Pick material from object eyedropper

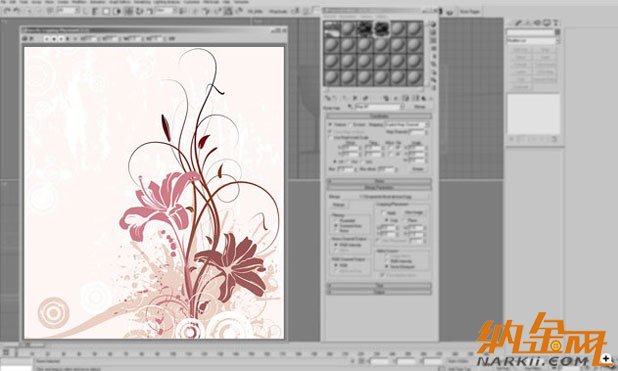coord(350,107)
